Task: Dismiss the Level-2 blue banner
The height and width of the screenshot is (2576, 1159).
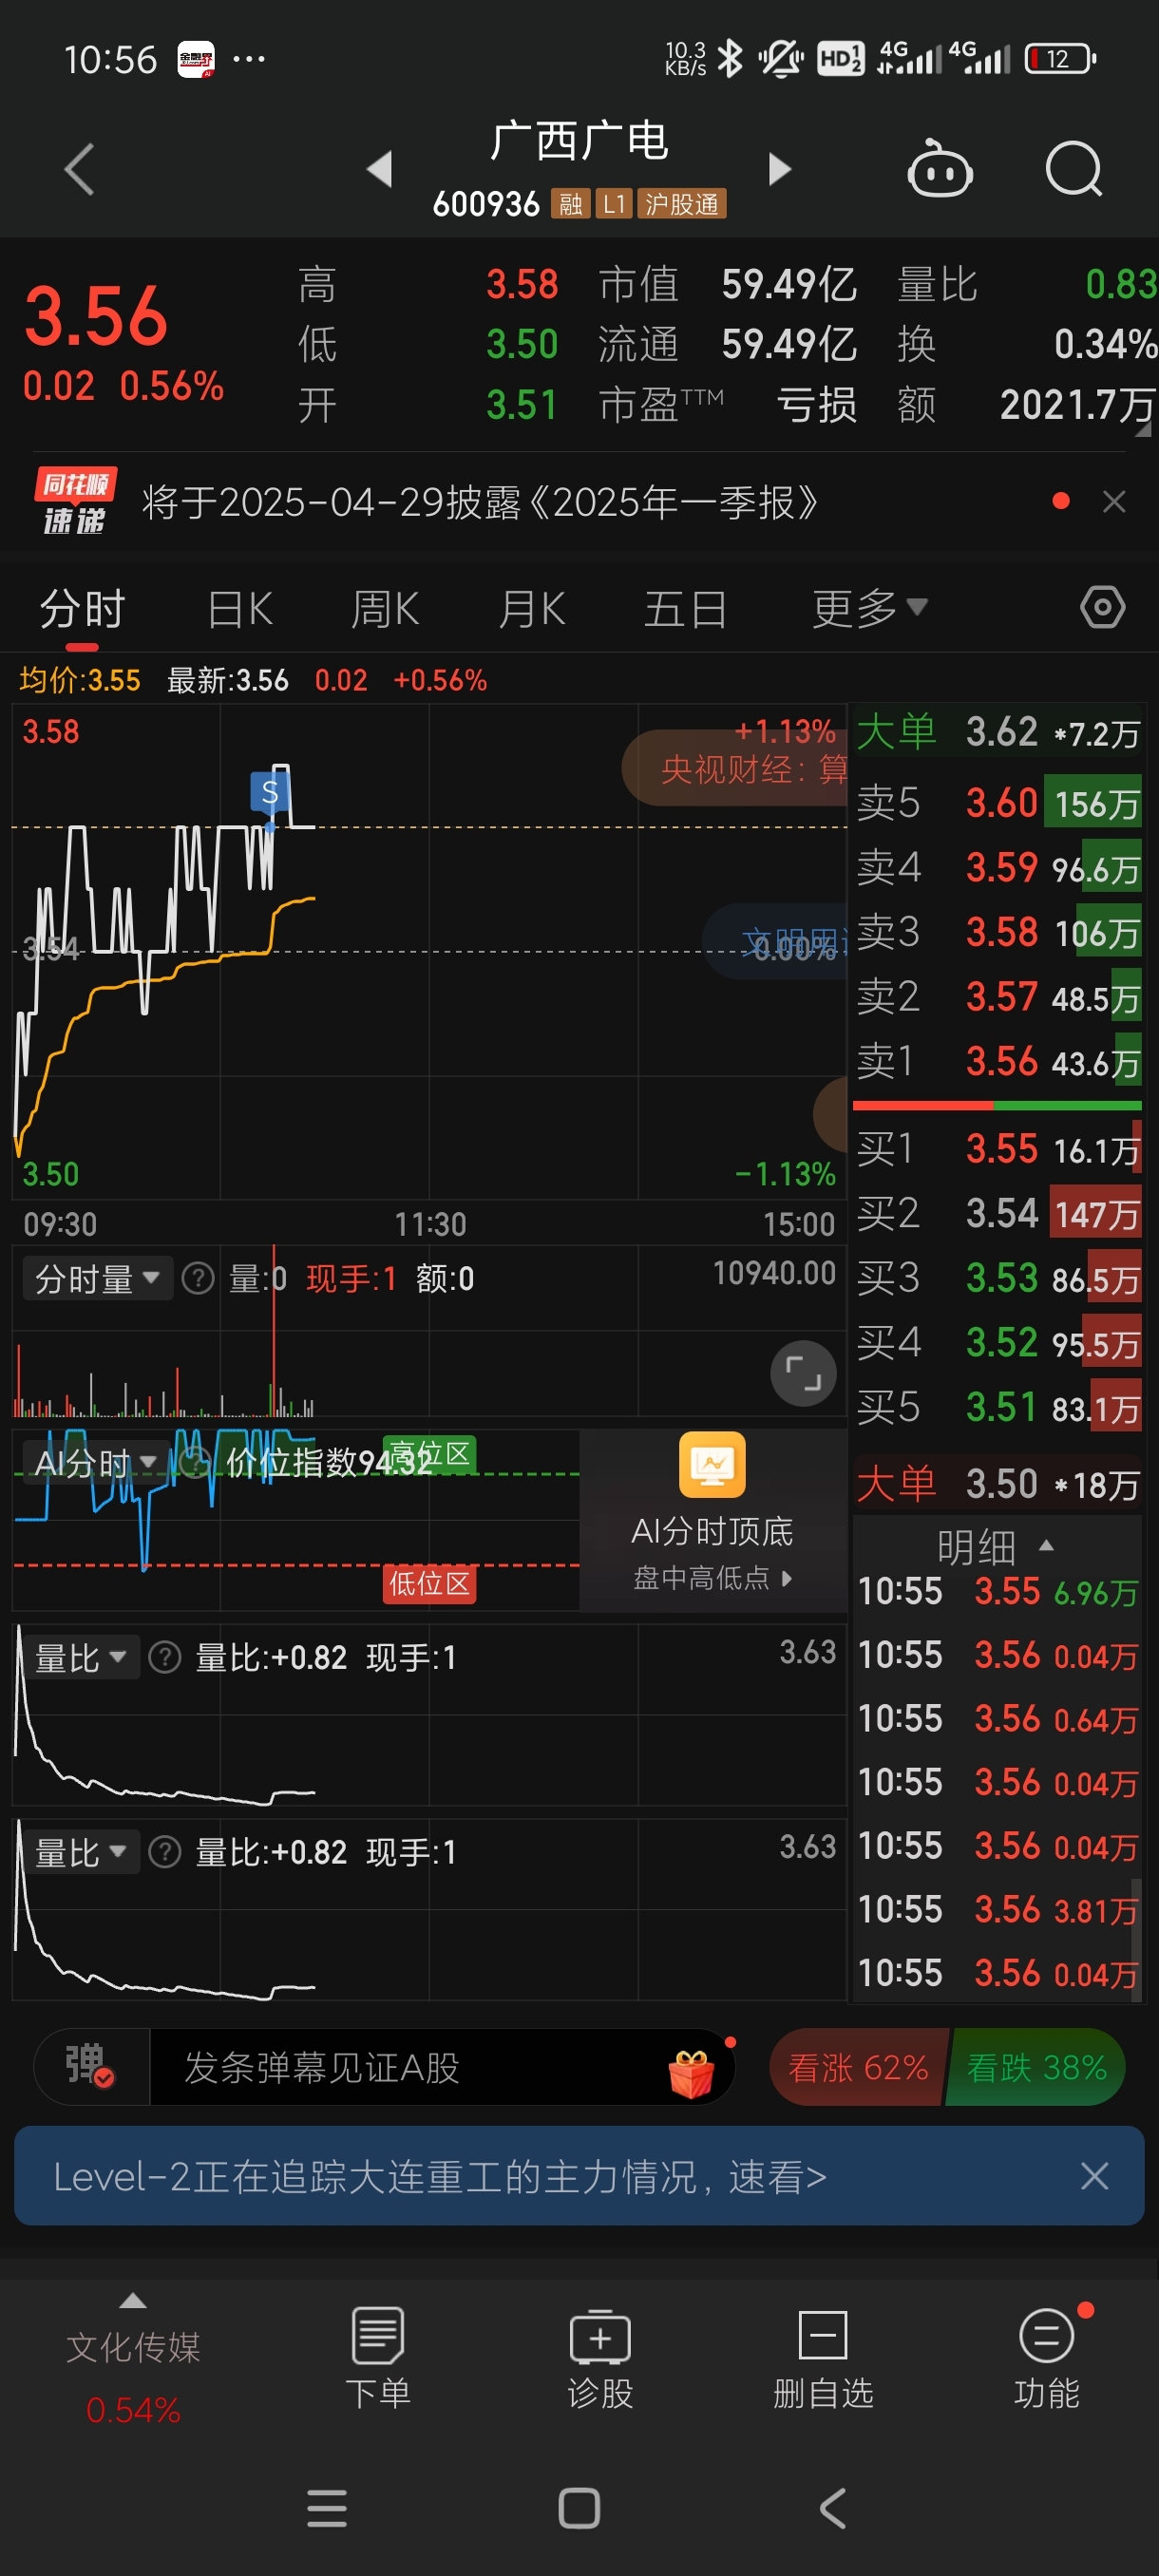Action: pyautogui.click(x=1094, y=2176)
